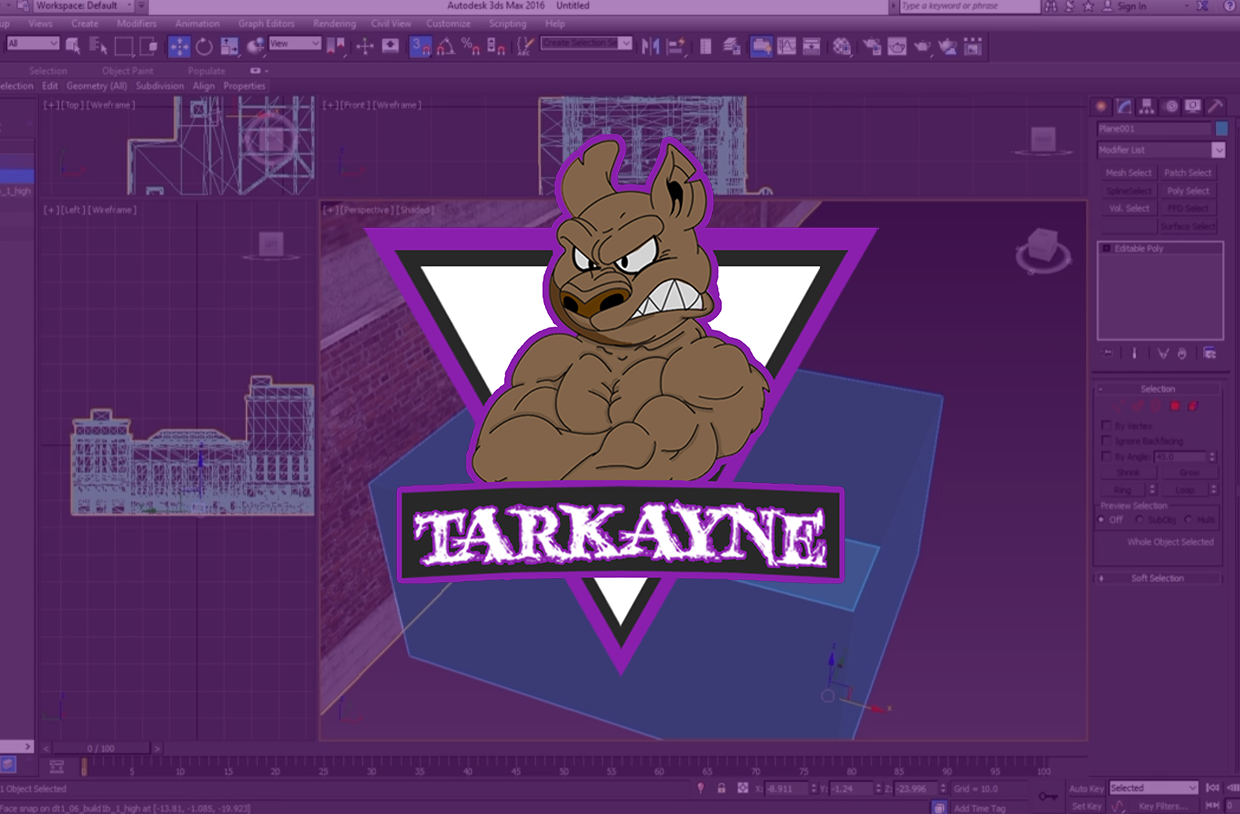The width and height of the screenshot is (1240, 814).
Task: Activate the Select and Move tool
Action: pos(179,46)
